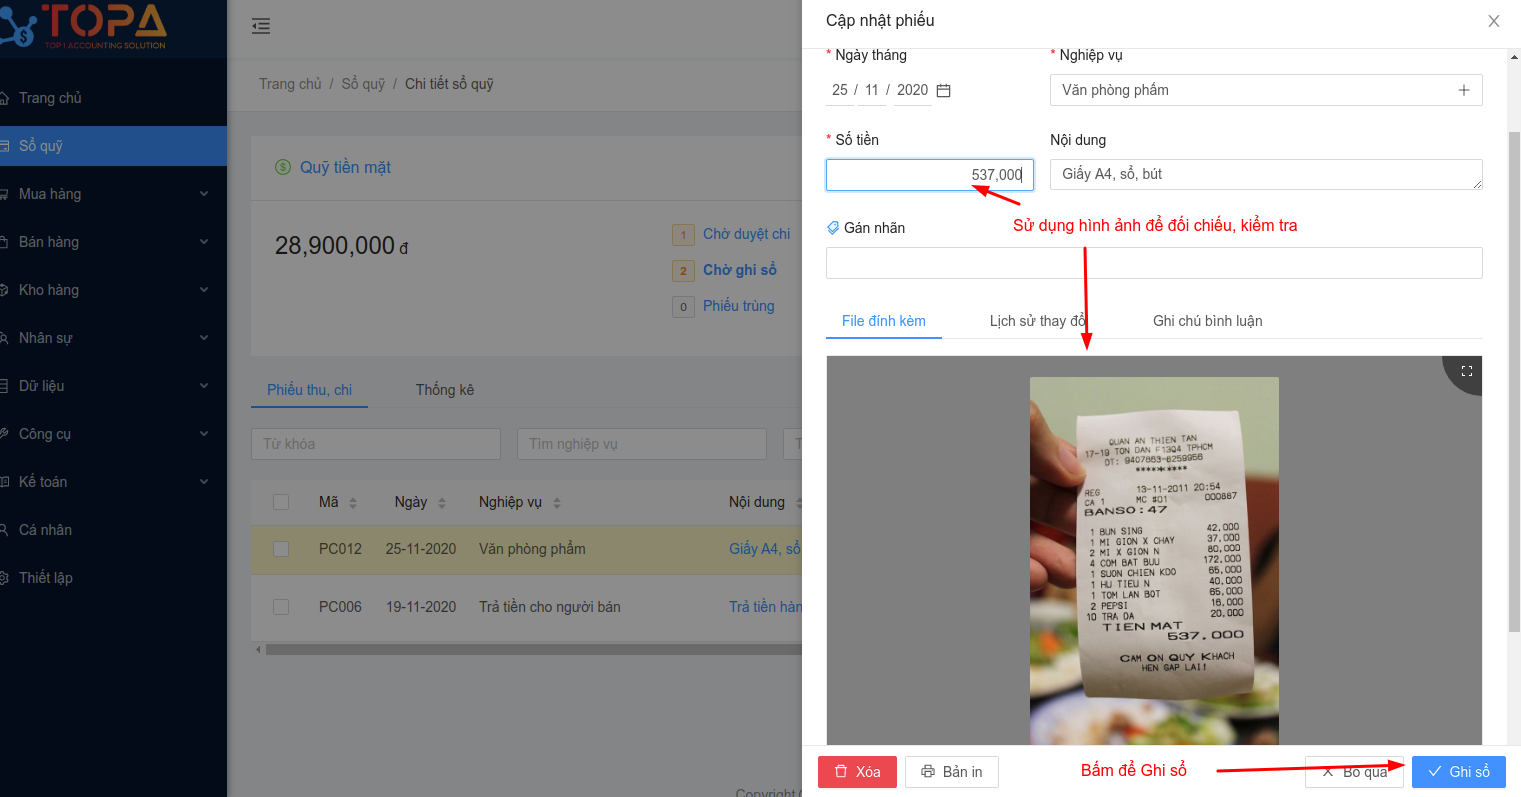This screenshot has width=1521, height=797.
Task: Click the red Xóa delete button
Action: tap(857, 772)
